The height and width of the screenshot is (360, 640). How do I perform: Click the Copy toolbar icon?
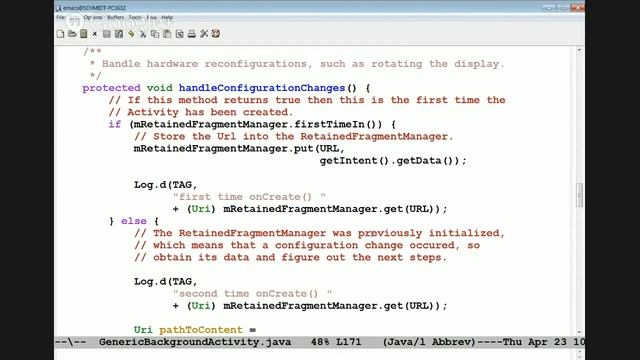pos(155,34)
